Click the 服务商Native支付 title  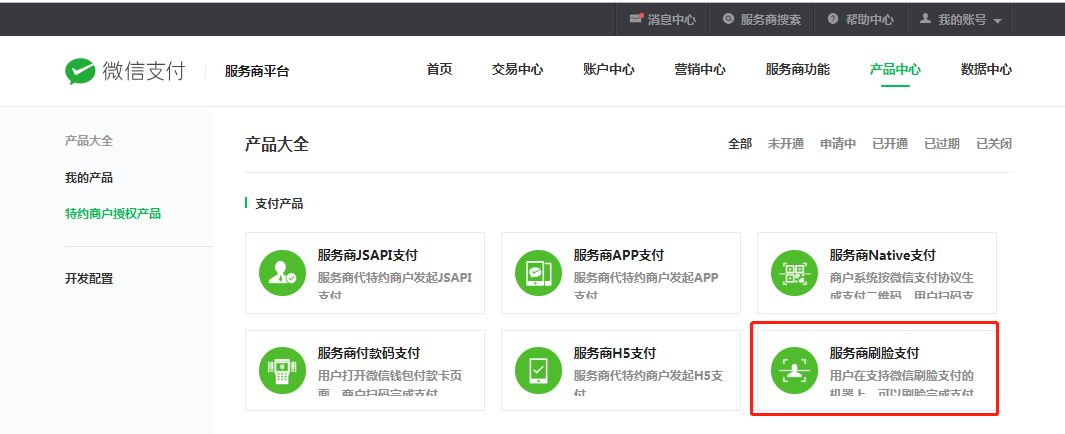(x=882, y=255)
